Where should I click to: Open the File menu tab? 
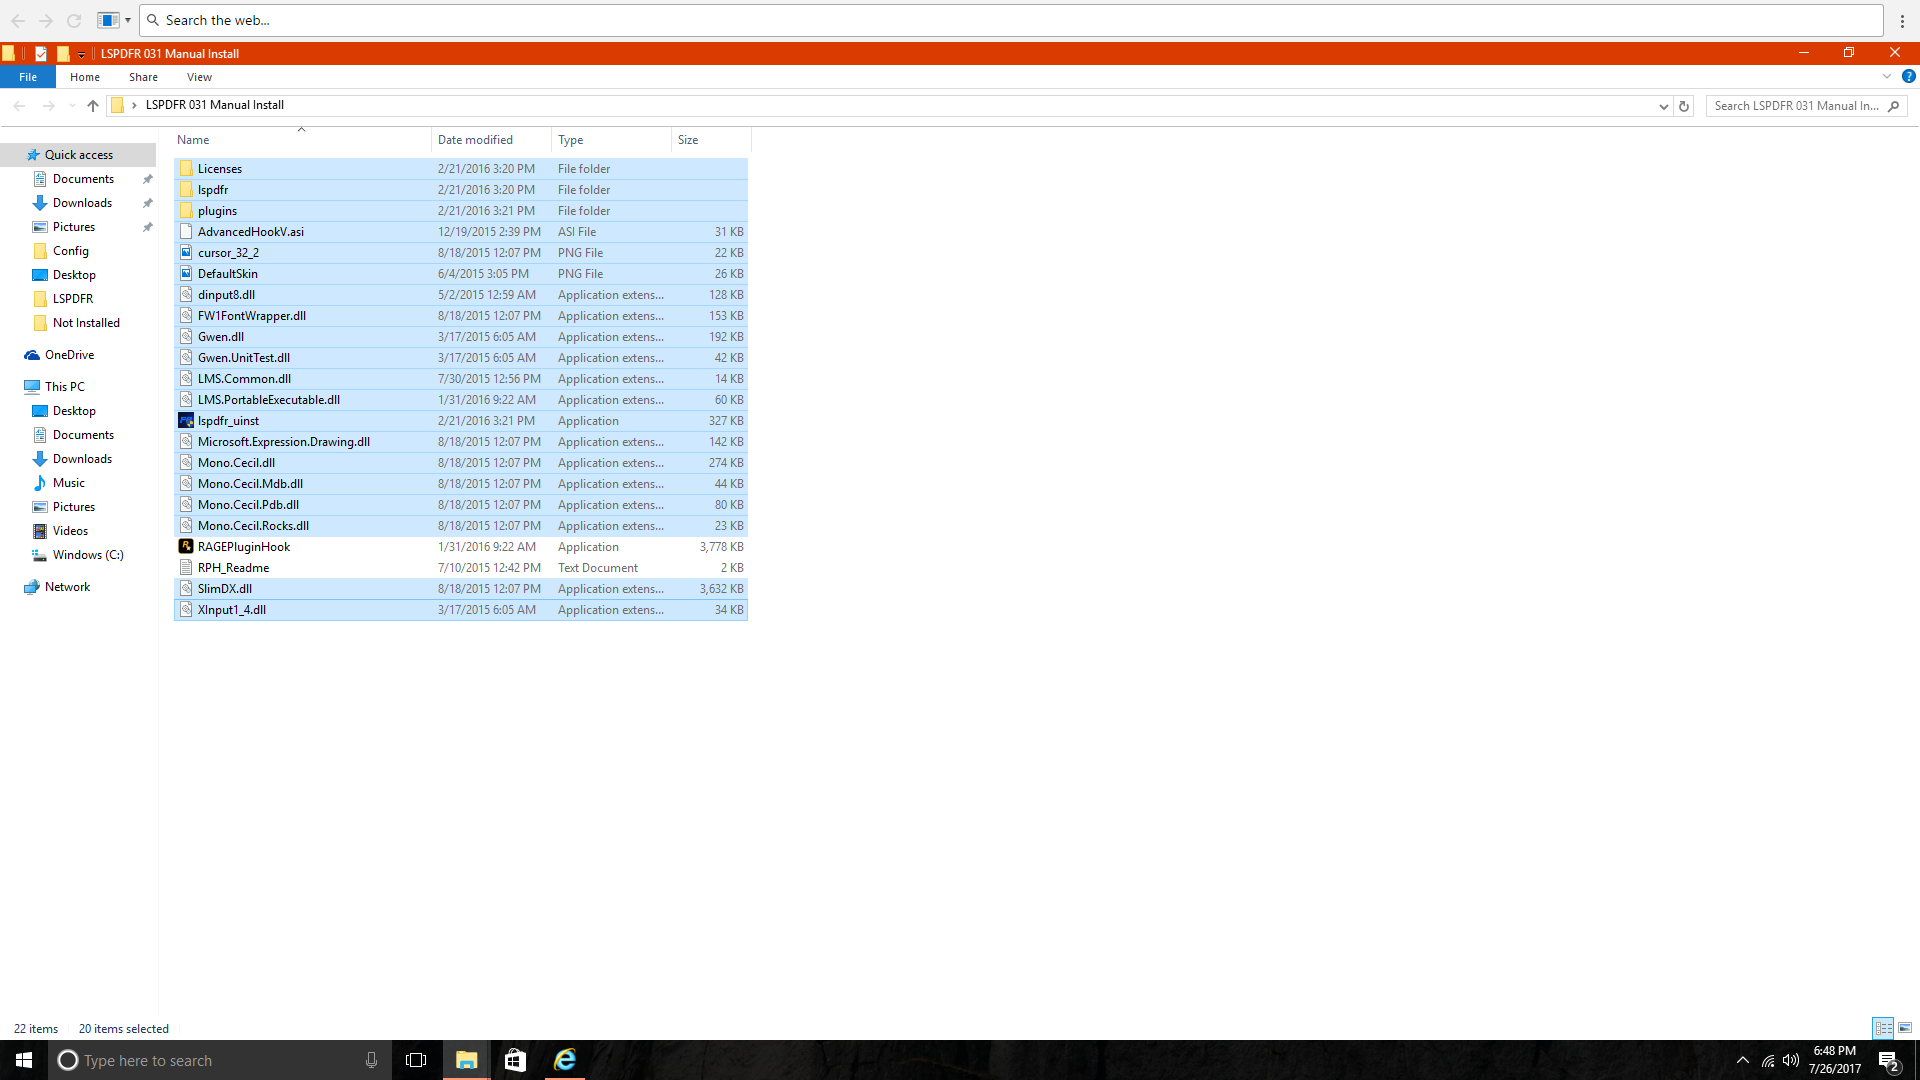pos(28,77)
